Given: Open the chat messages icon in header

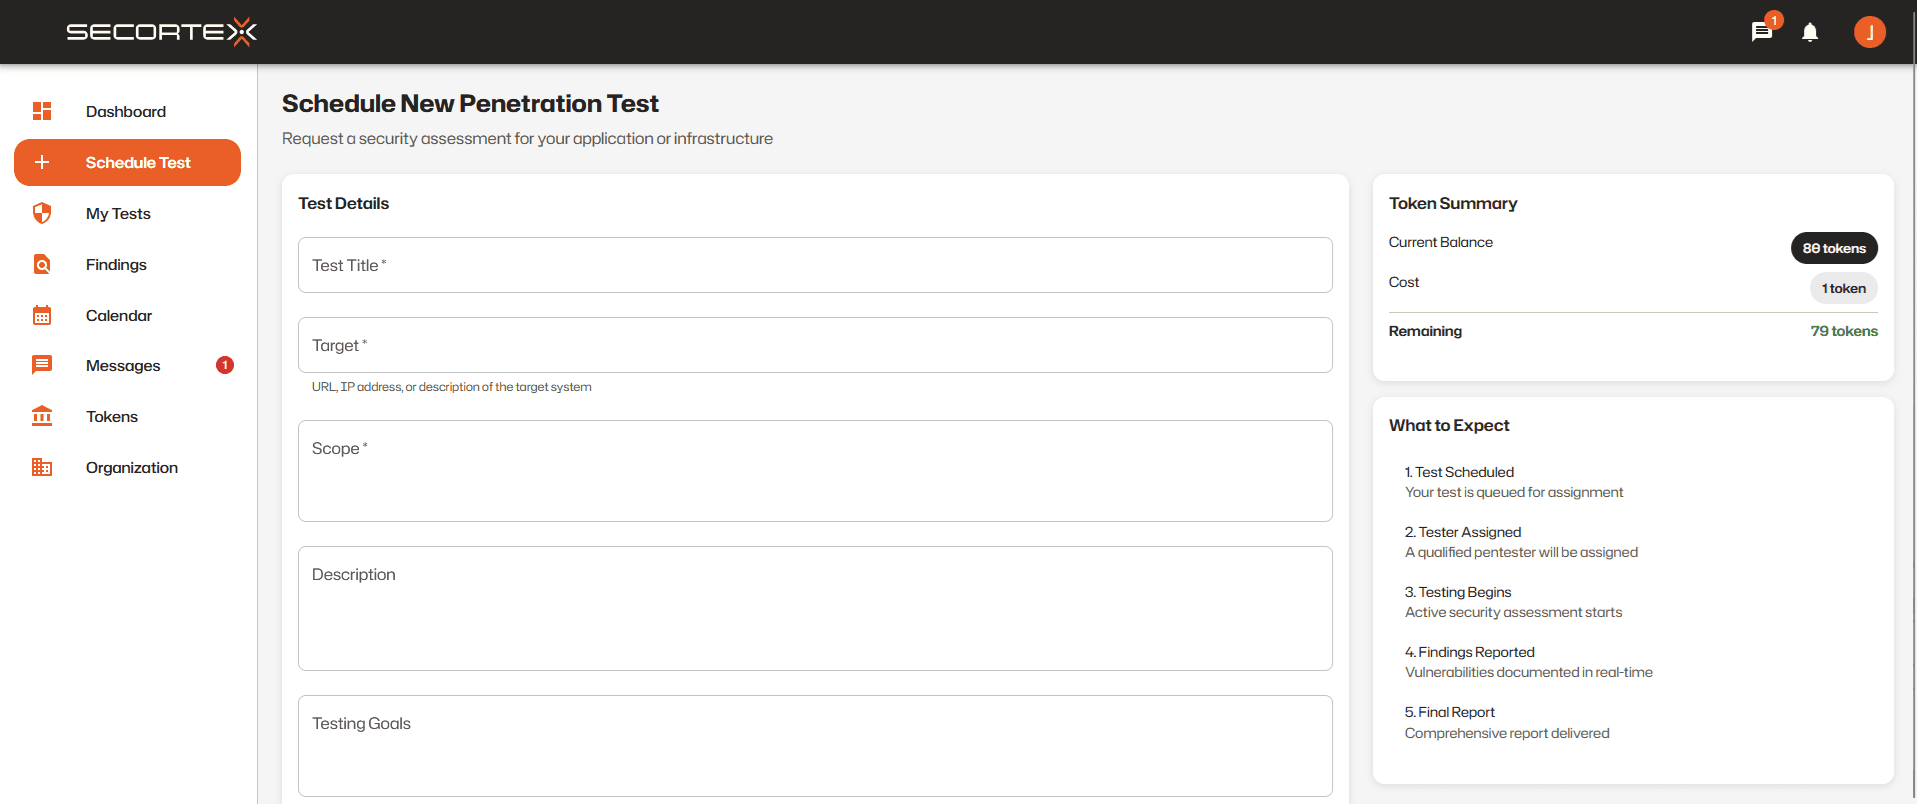Looking at the screenshot, I should click(x=1762, y=32).
